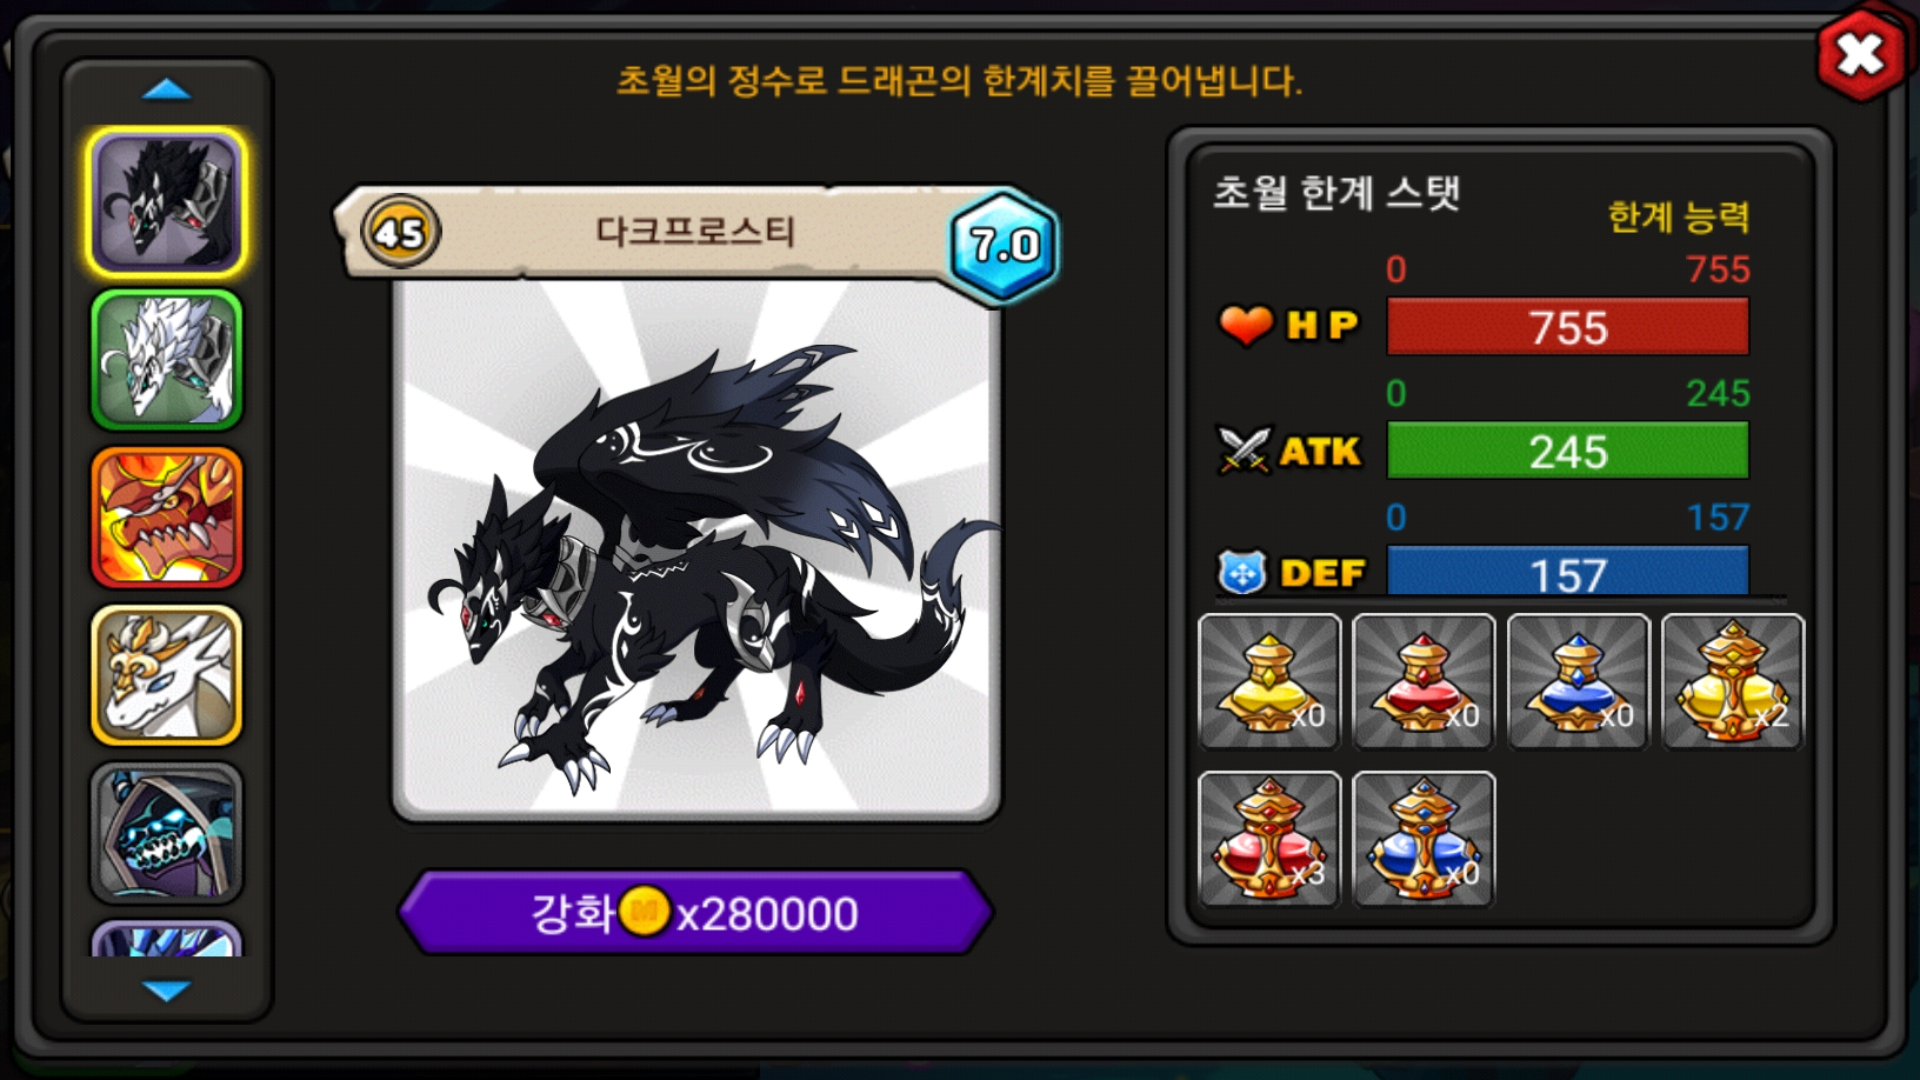Image resolution: width=1920 pixels, height=1080 pixels.
Task: Select the yellow essence potion x0
Action: [x=1269, y=682]
